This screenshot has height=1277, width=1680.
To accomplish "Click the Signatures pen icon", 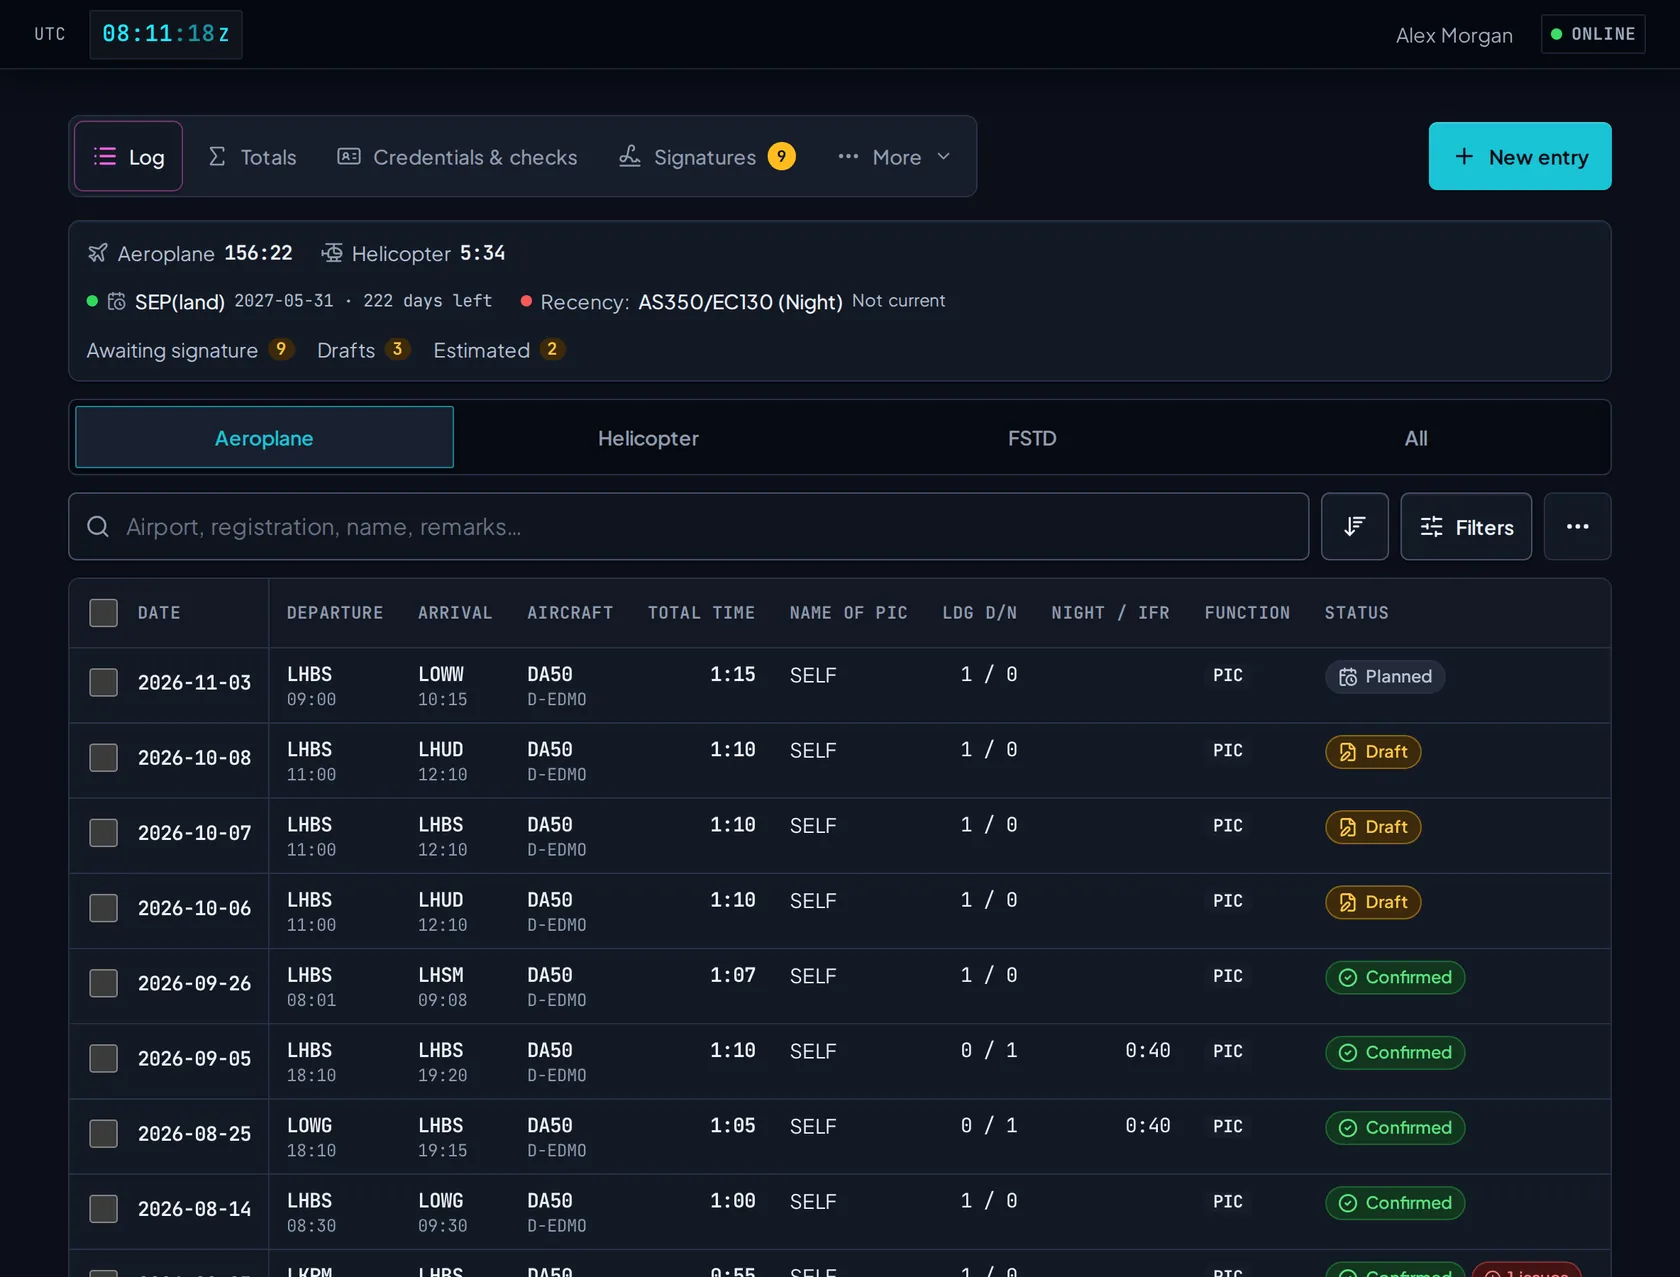I will [629, 156].
